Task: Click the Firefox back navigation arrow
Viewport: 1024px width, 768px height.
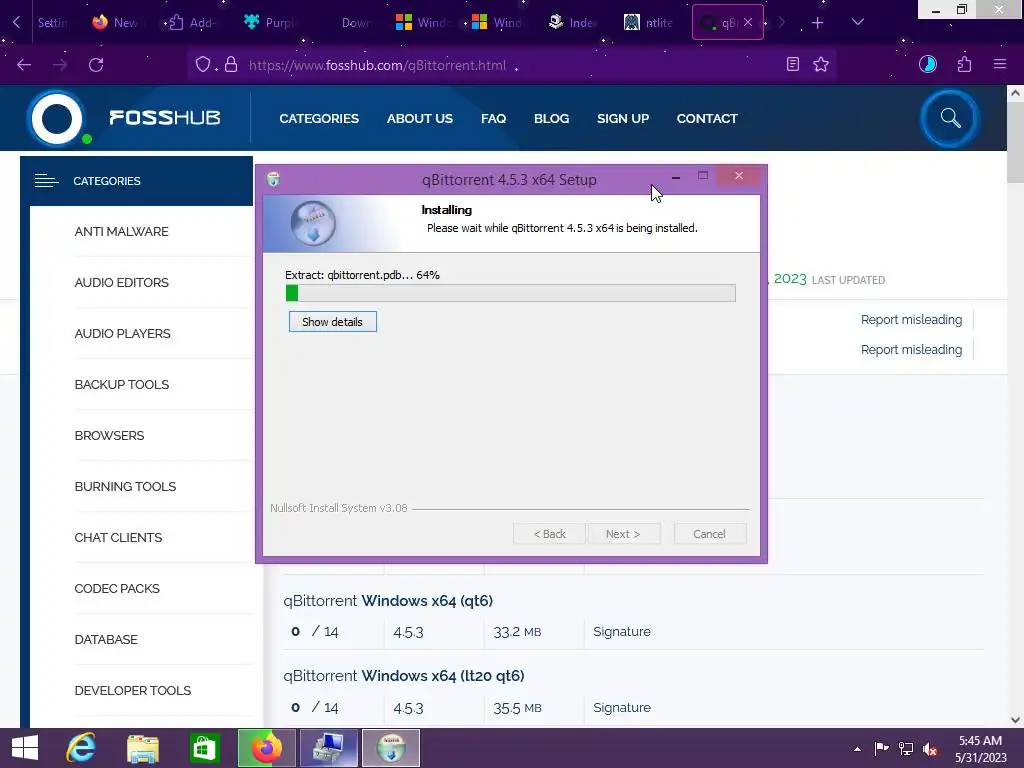Action: (x=24, y=65)
